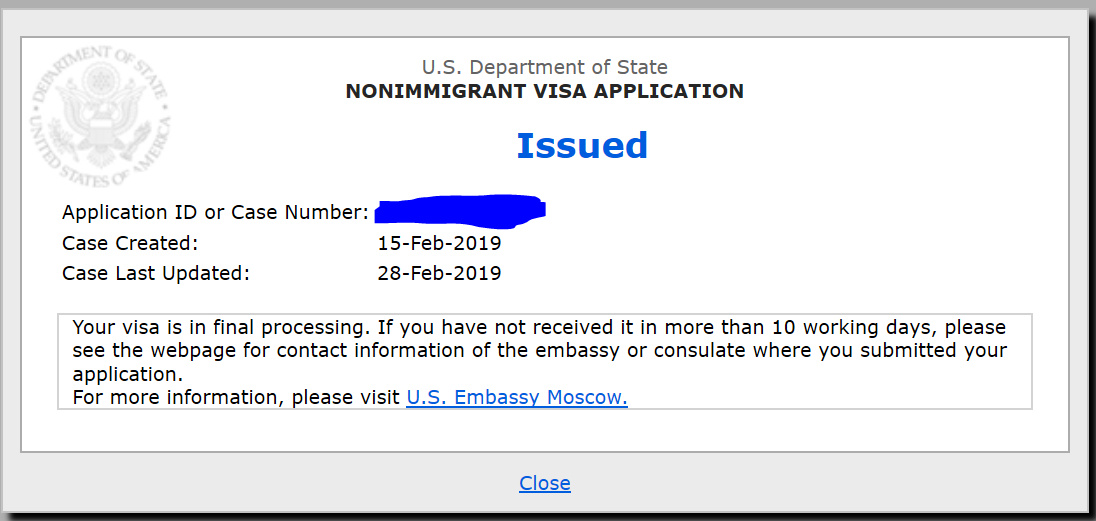Click the Application ID or Case Number label
This screenshot has height=521, width=1096.
pos(215,212)
